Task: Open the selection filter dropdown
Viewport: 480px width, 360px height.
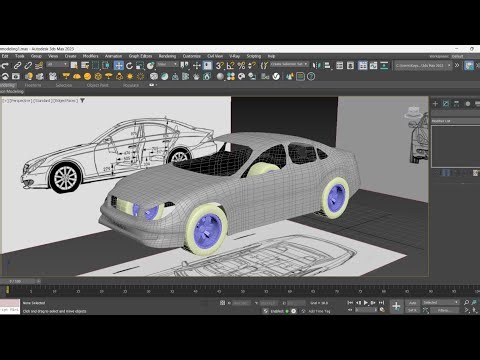Action: click(x=57, y=64)
